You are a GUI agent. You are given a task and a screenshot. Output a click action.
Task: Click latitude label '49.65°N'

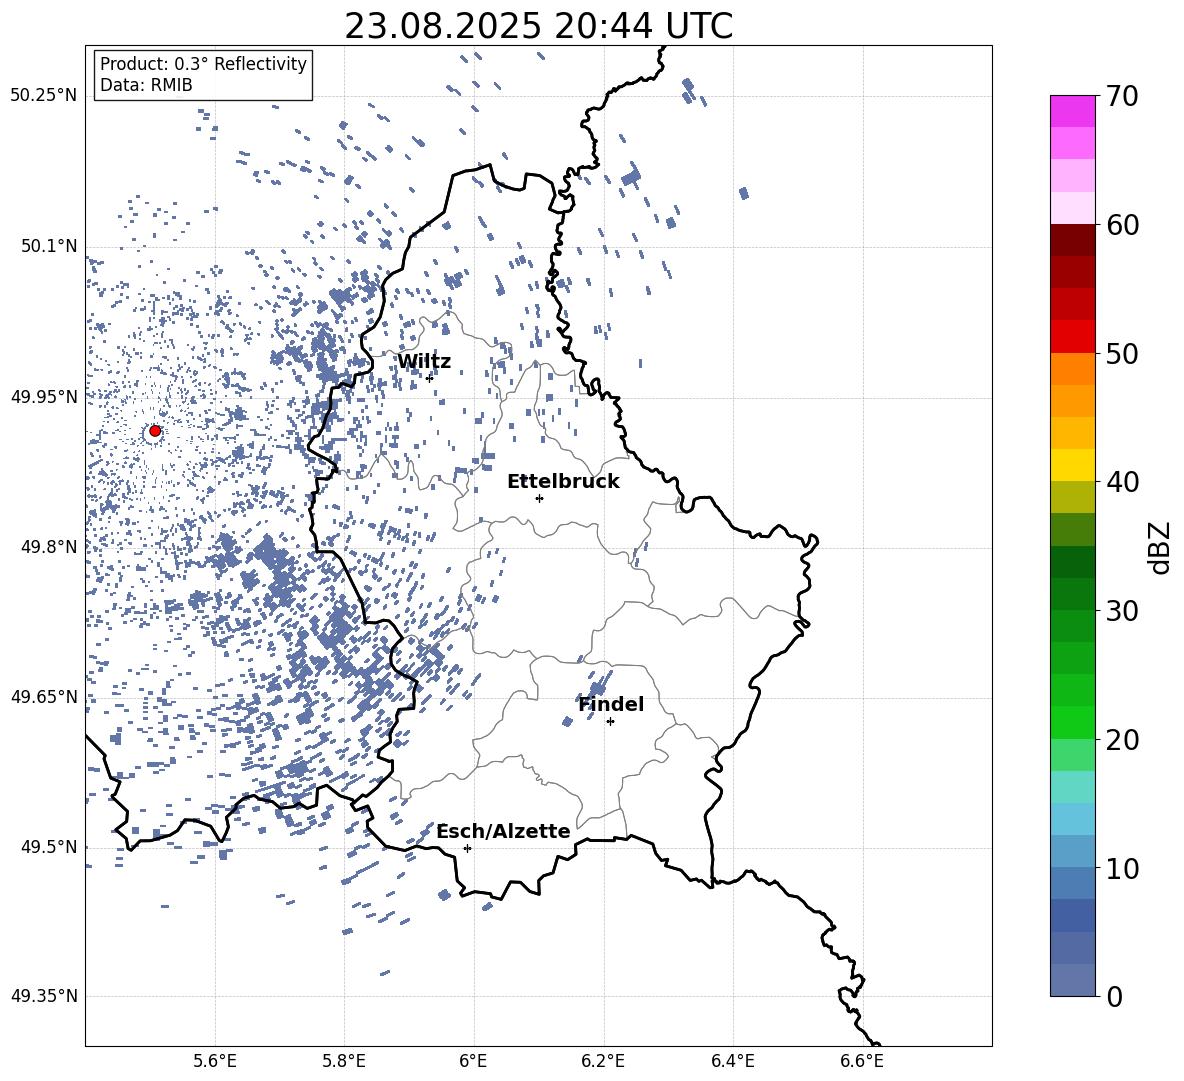coord(44,696)
